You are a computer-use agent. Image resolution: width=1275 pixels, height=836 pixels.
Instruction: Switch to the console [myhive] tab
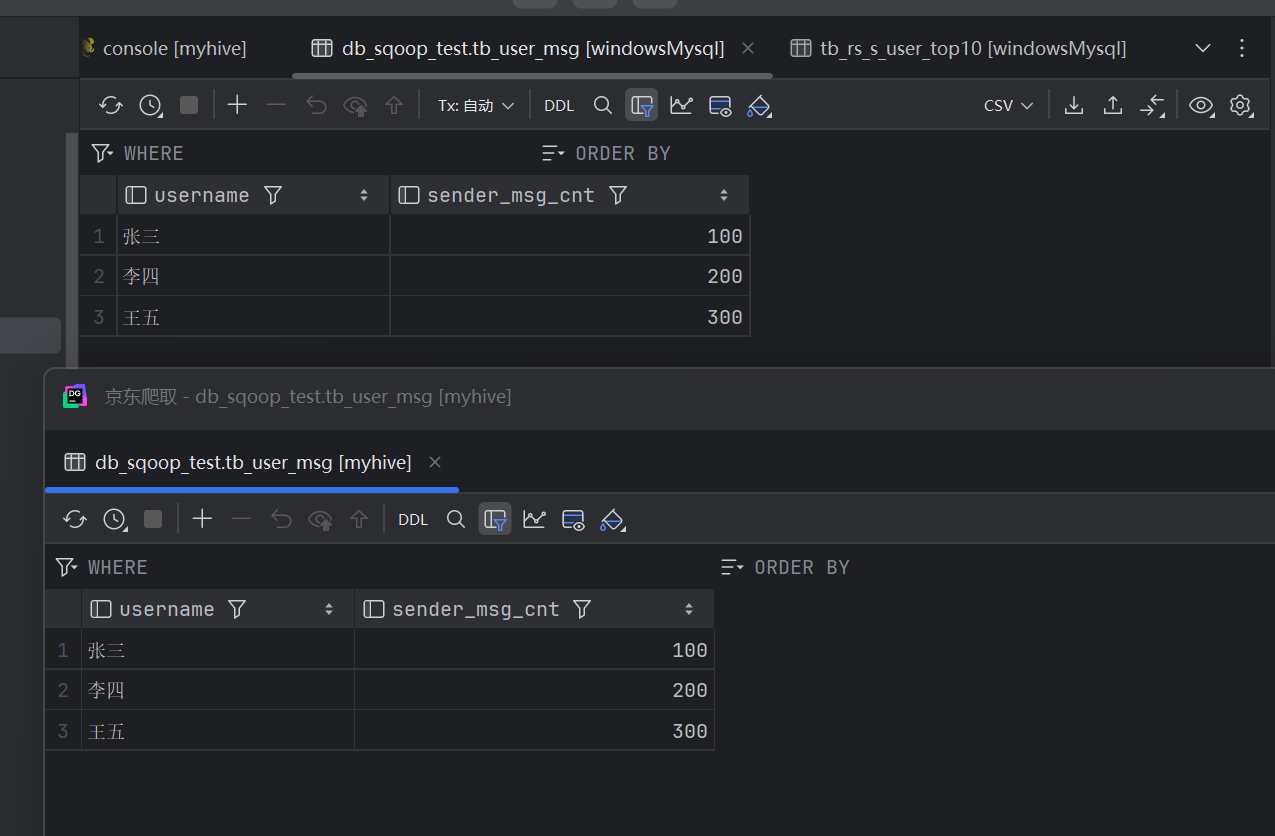click(x=163, y=48)
